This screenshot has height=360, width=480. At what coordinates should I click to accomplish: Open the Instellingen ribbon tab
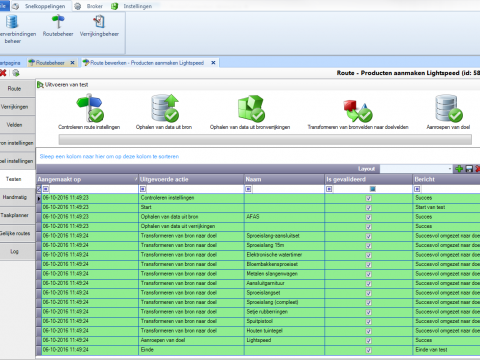point(132,6)
